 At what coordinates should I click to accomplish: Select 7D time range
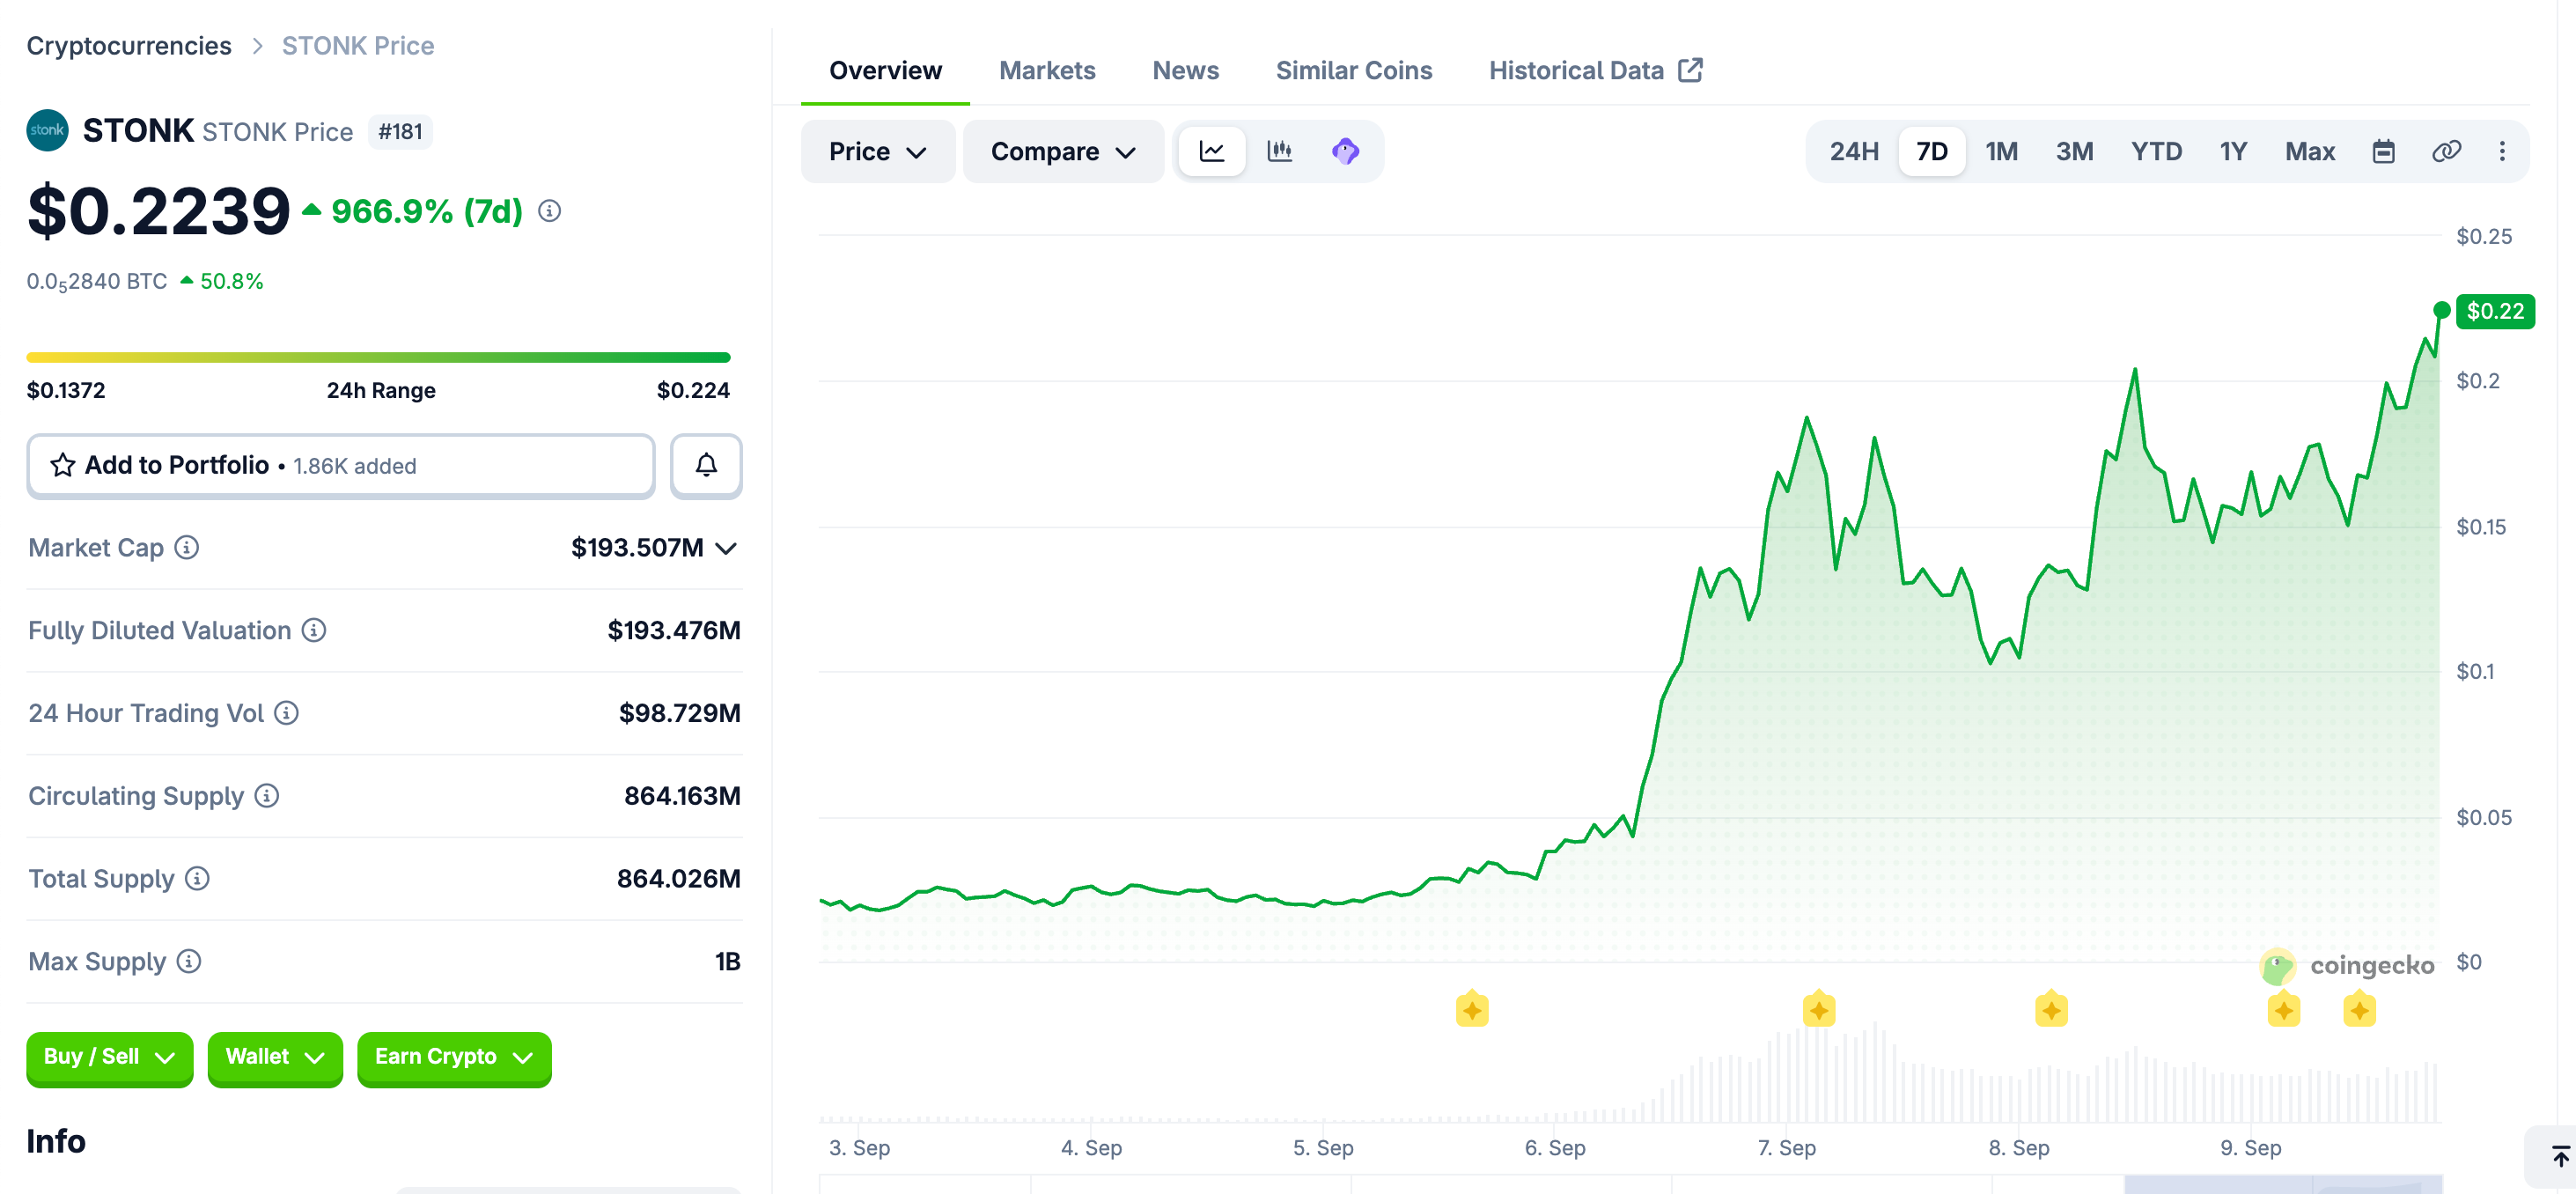[x=1931, y=151]
